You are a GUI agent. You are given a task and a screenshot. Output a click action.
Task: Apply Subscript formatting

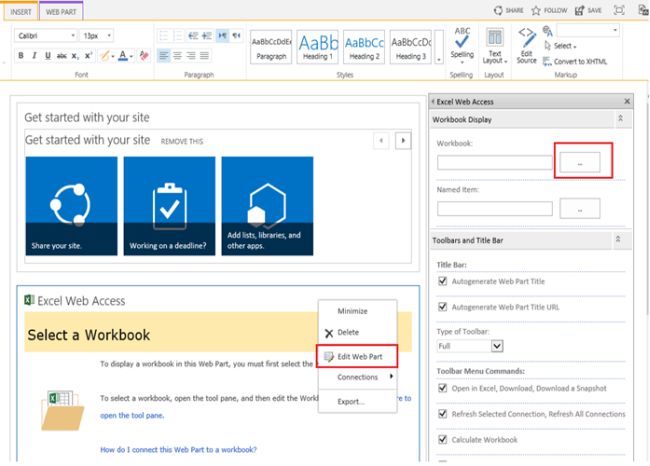tap(75, 56)
